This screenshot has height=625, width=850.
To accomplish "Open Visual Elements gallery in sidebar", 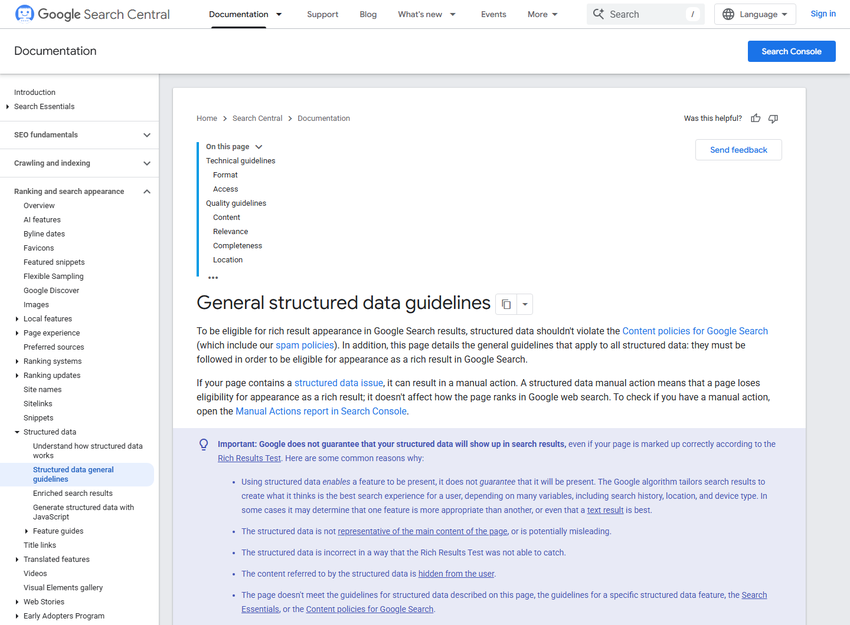I will pyautogui.click(x=63, y=588).
